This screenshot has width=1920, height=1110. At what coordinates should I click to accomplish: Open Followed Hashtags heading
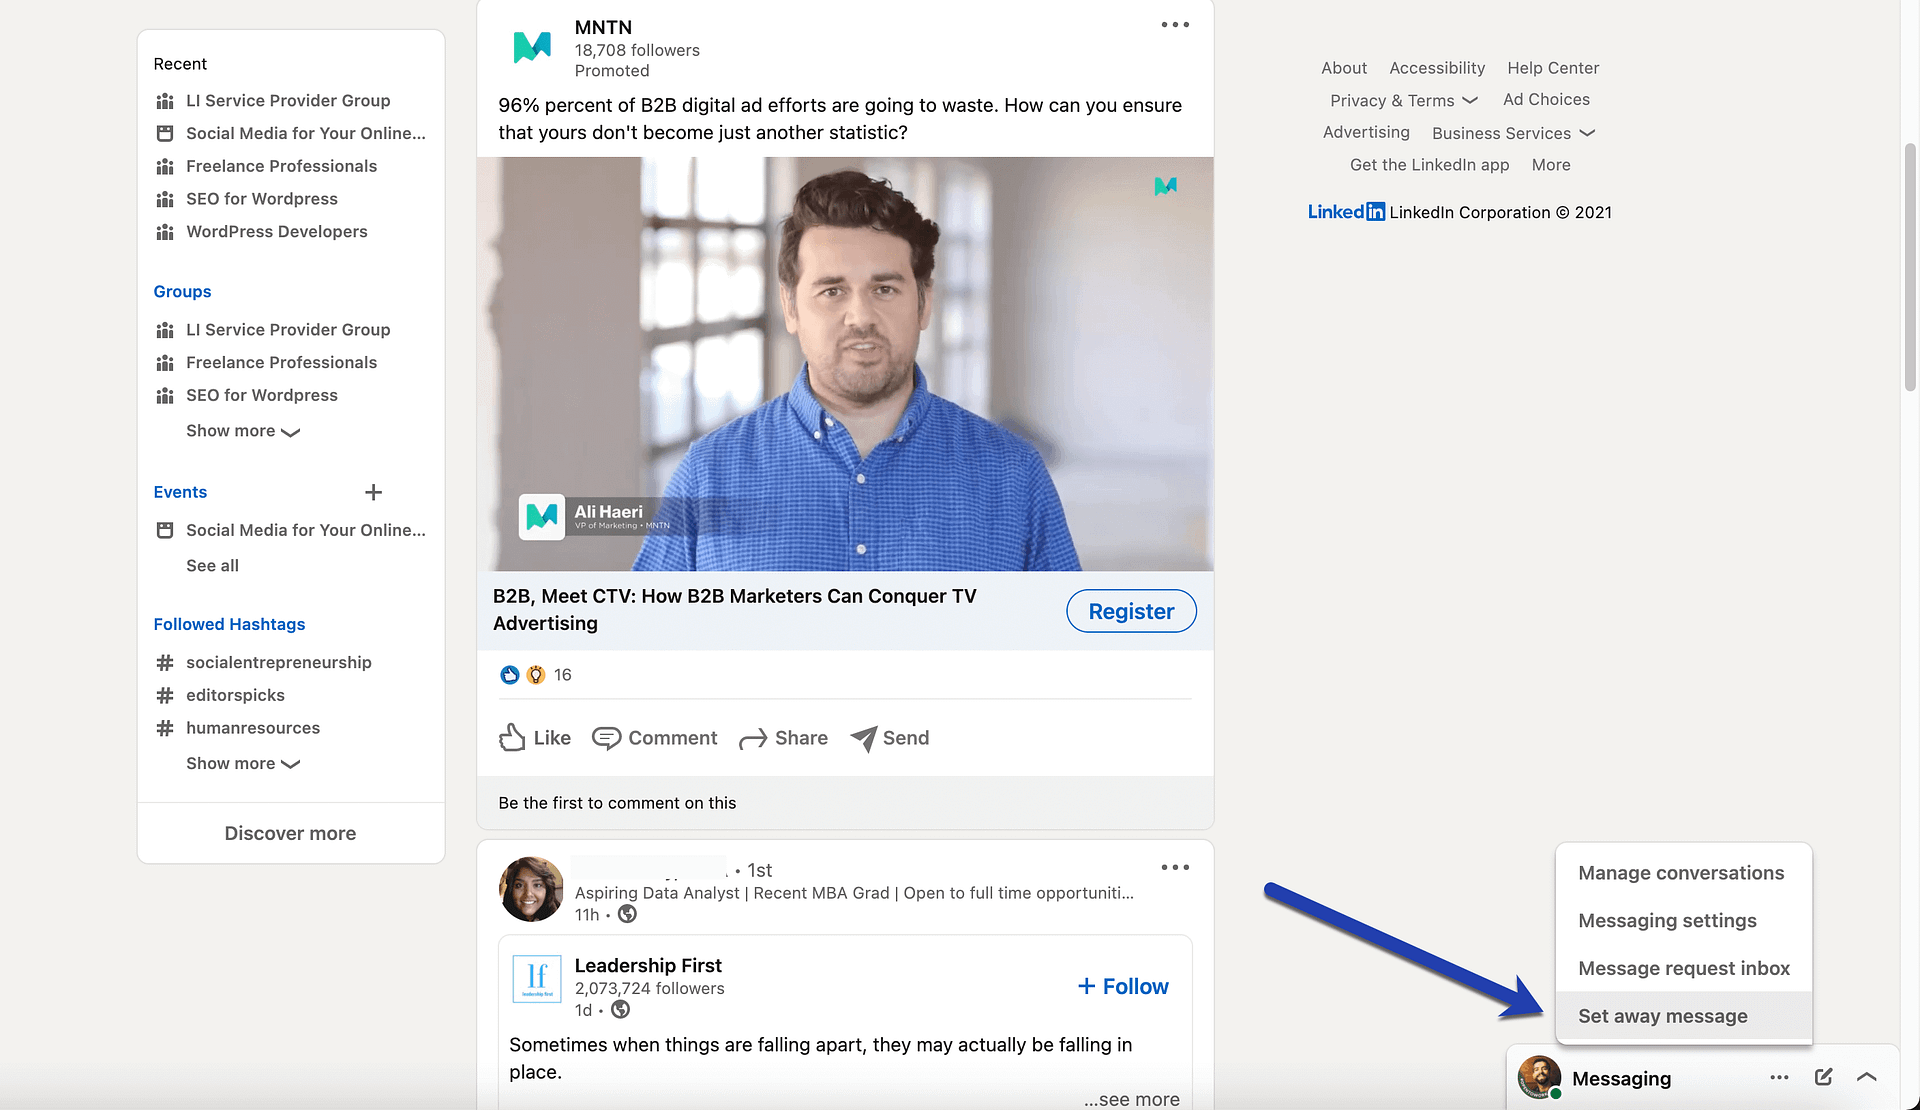point(229,624)
